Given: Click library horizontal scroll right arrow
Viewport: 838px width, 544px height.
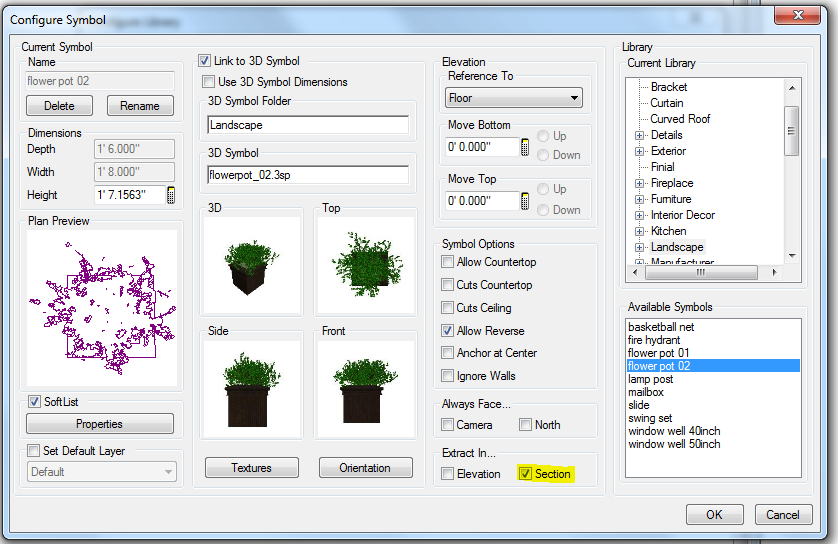Looking at the screenshot, I should point(774,273).
